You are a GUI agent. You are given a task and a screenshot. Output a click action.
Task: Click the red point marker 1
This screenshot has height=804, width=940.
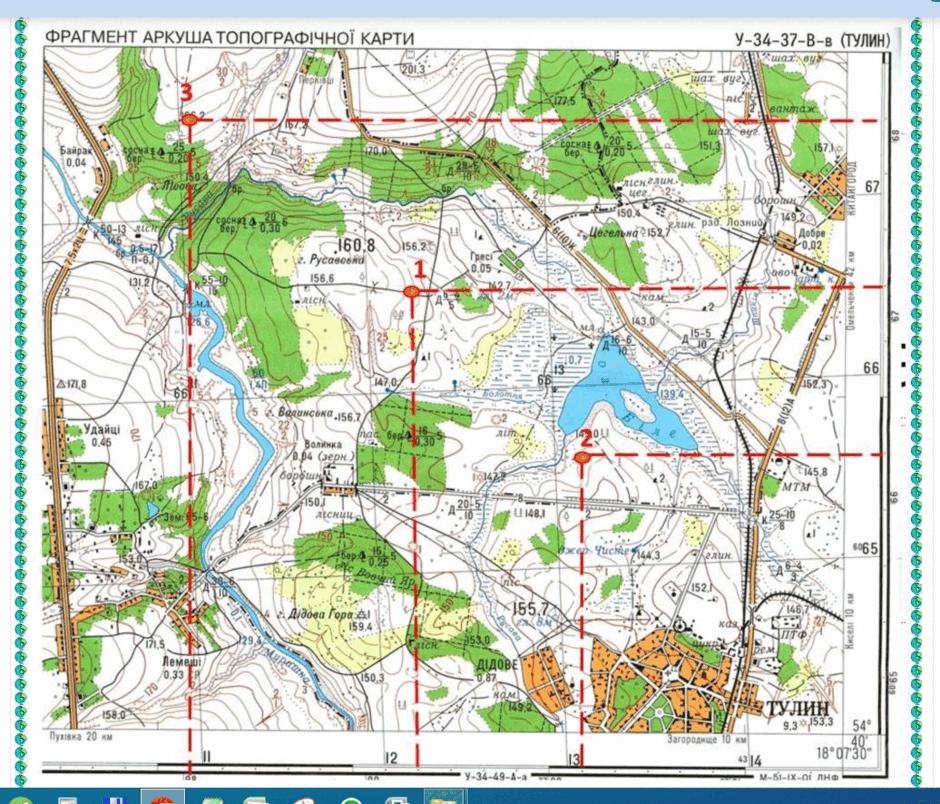(411, 291)
